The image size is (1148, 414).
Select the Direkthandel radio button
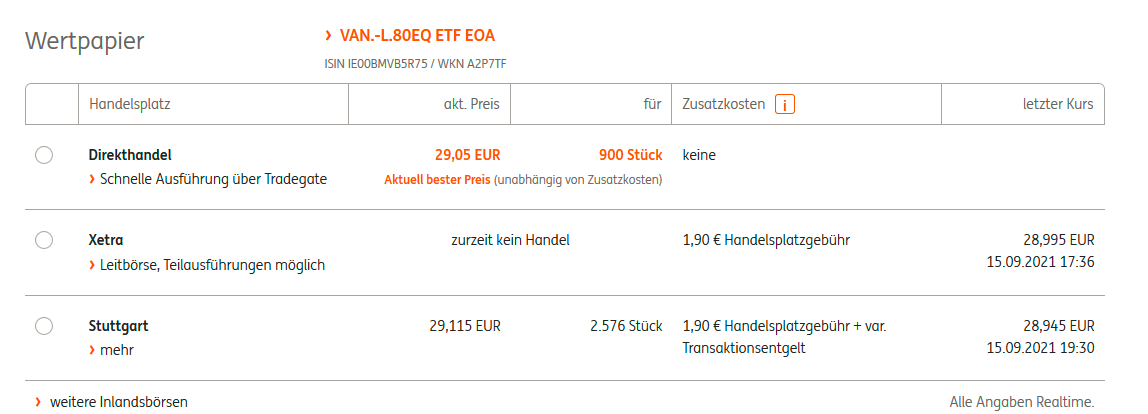click(x=43, y=155)
